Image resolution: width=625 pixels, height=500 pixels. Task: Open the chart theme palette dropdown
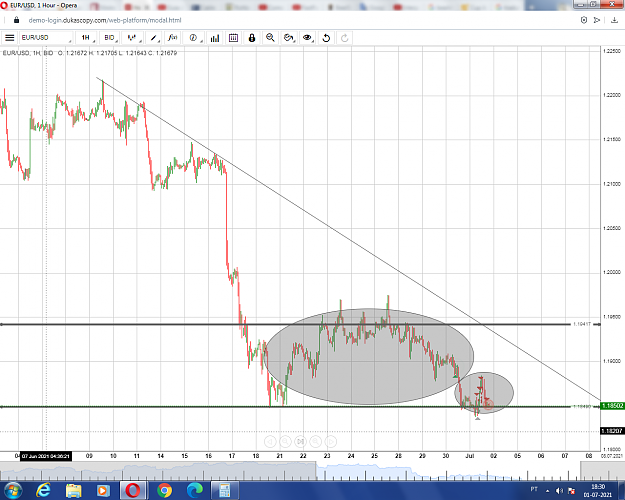tap(289, 38)
